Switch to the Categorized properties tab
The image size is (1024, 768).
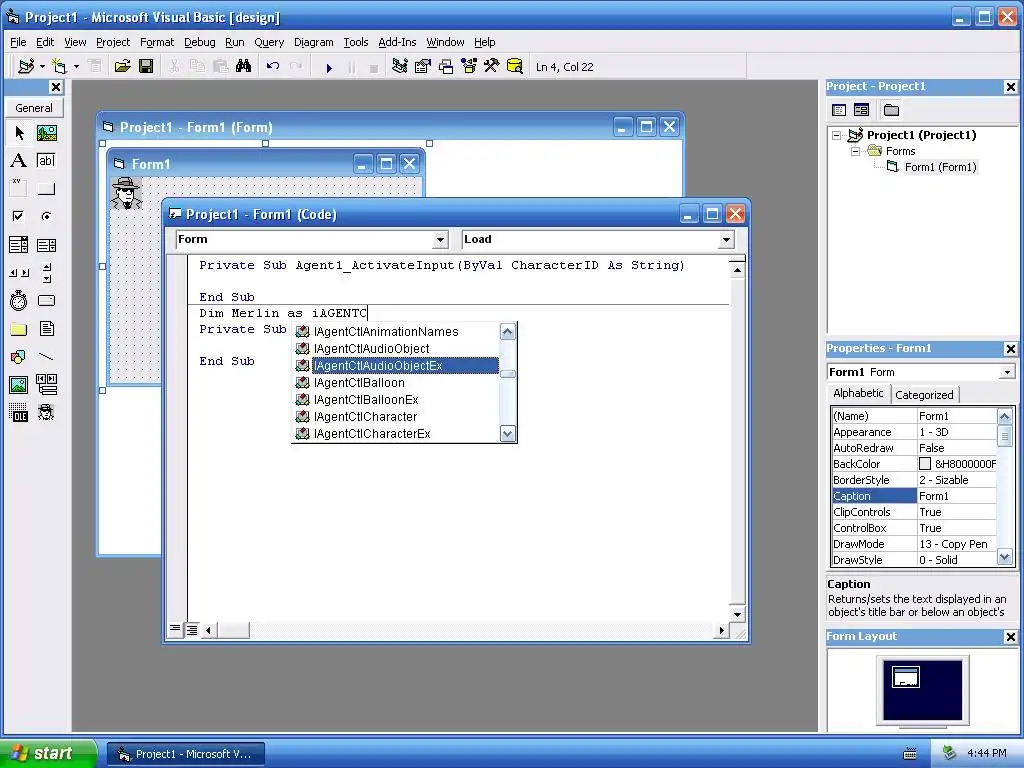point(924,394)
